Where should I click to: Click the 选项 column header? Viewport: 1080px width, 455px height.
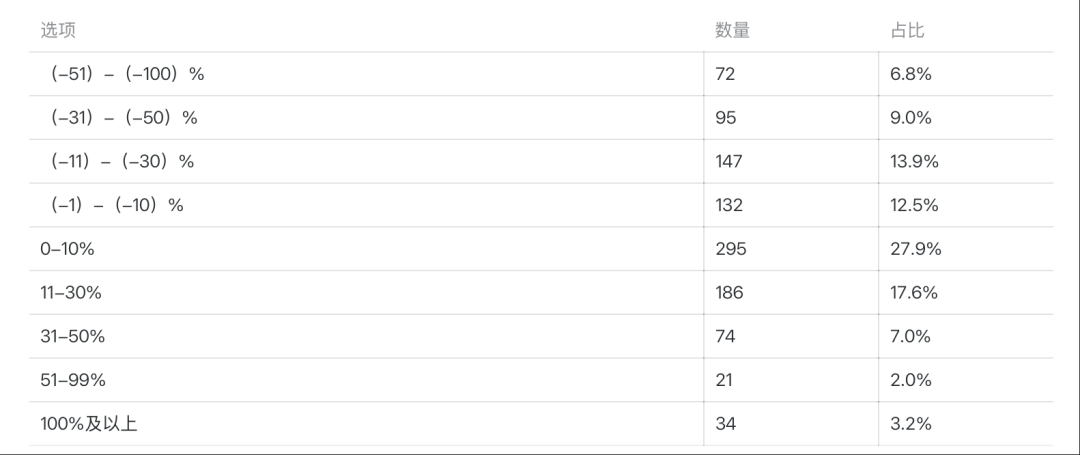pyautogui.click(x=58, y=30)
